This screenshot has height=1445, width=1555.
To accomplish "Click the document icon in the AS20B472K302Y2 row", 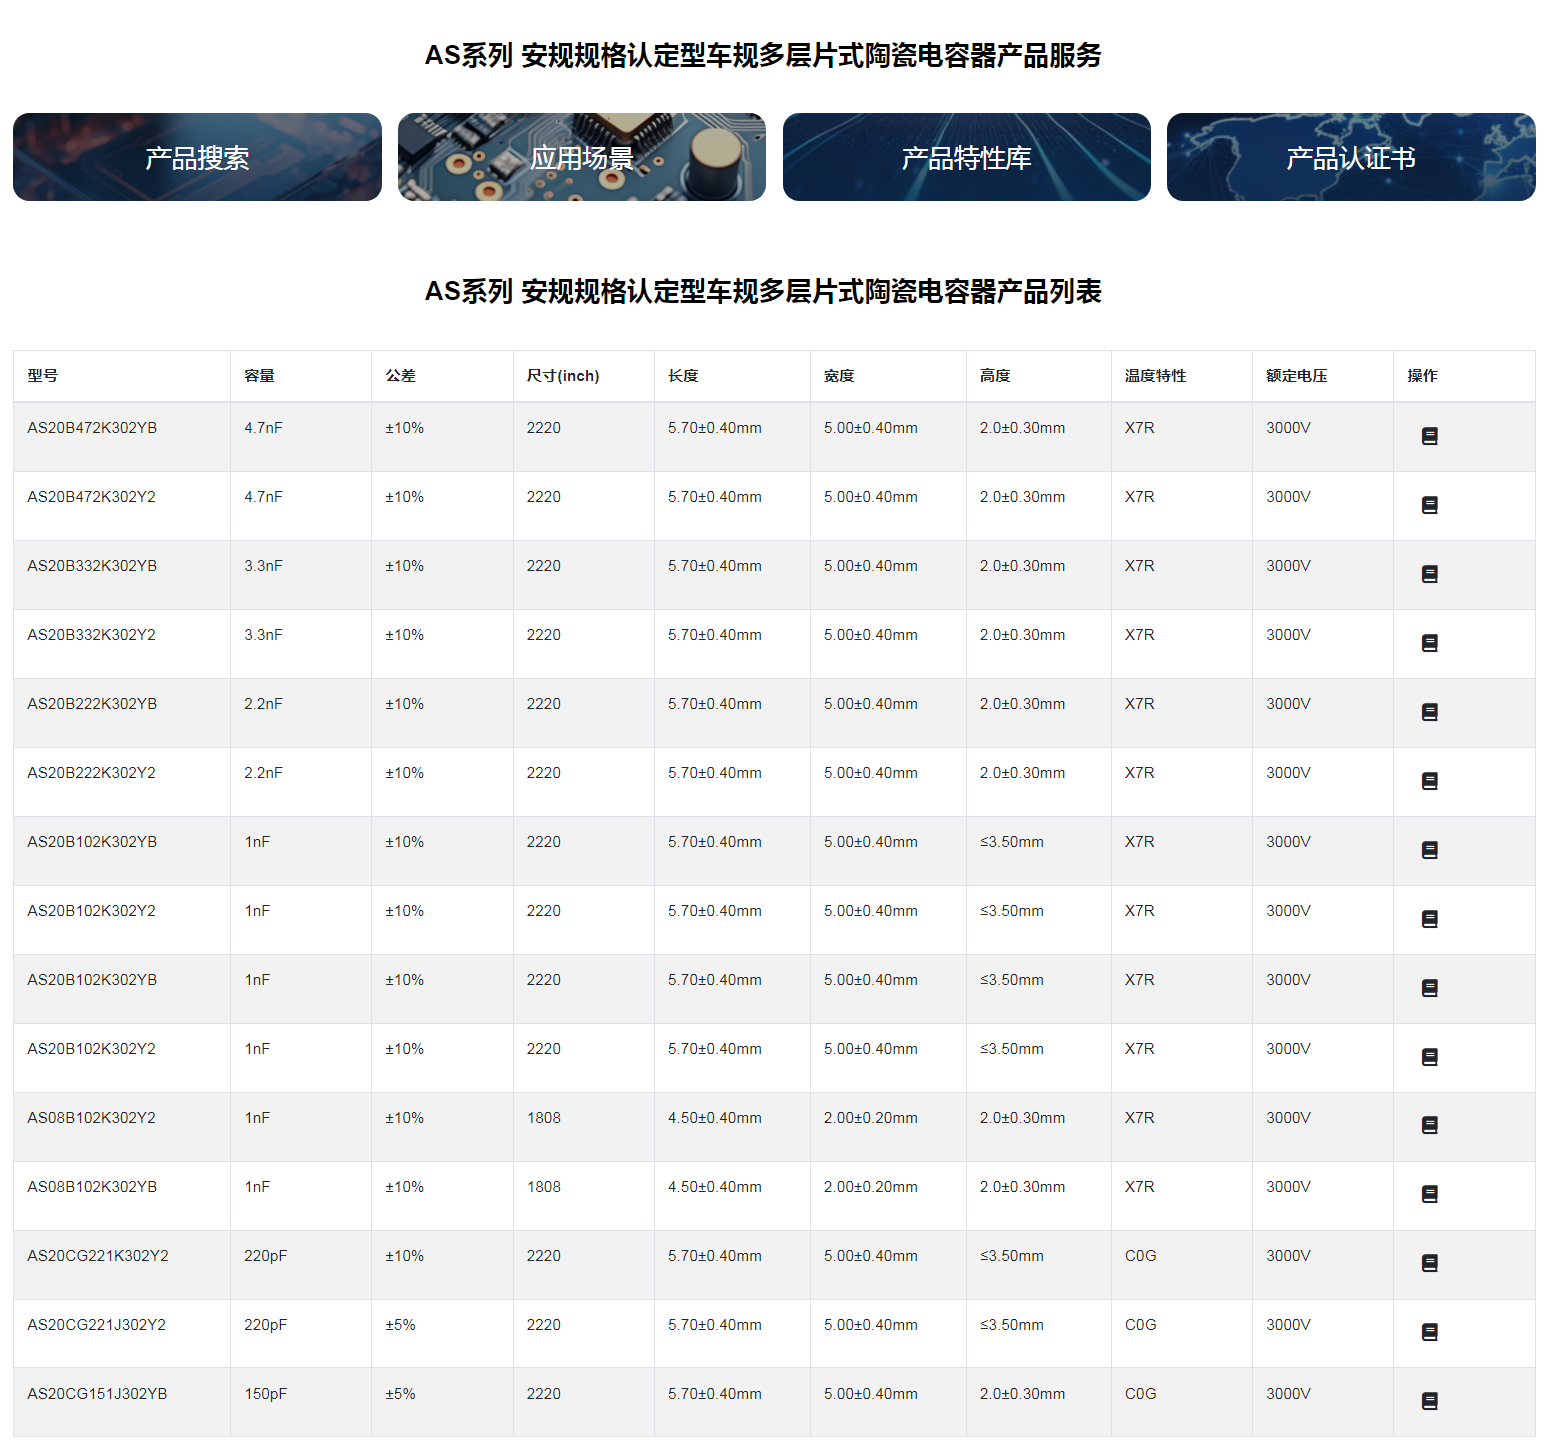I will [1429, 505].
